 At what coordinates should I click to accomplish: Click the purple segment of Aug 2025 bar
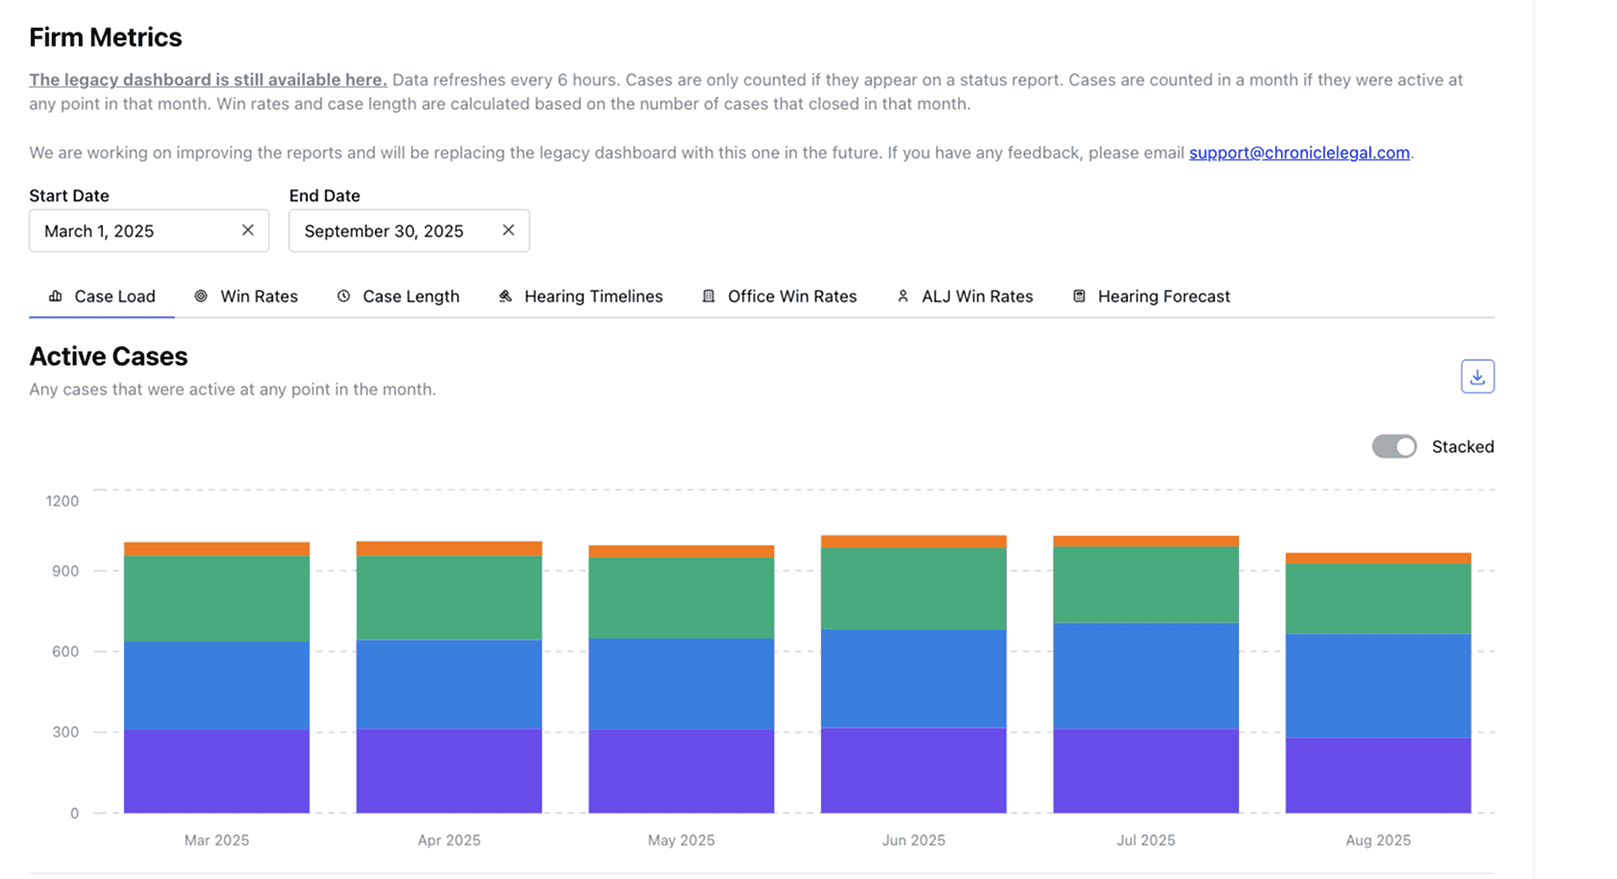pyautogui.click(x=1377, y=775)
